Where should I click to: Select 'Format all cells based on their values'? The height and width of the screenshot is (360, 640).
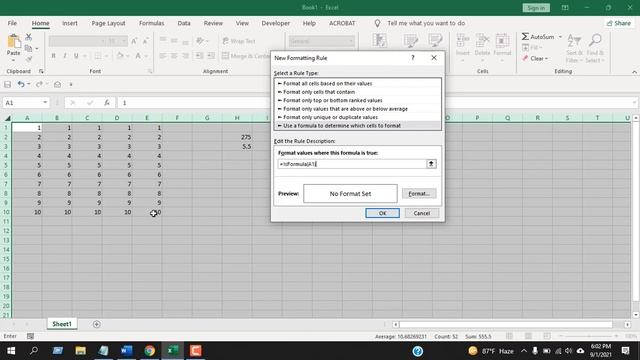click(x=358, y=83)
